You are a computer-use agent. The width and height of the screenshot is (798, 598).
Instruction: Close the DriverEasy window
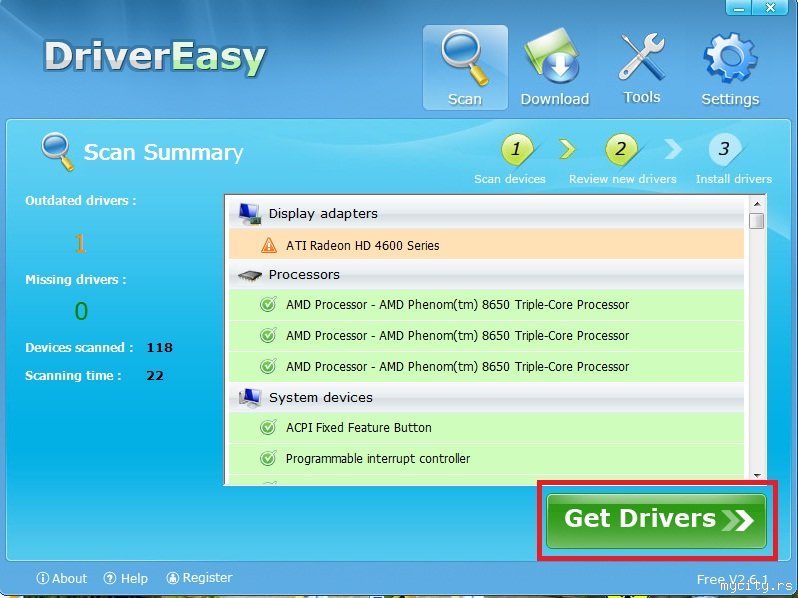[770, 8]
